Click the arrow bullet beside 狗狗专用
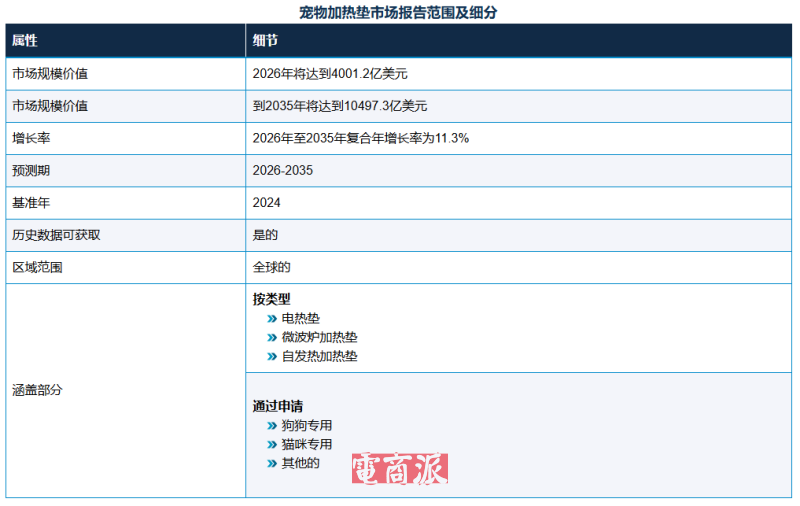800x506 pixels. pyautogui.click(x=272, y=425)
